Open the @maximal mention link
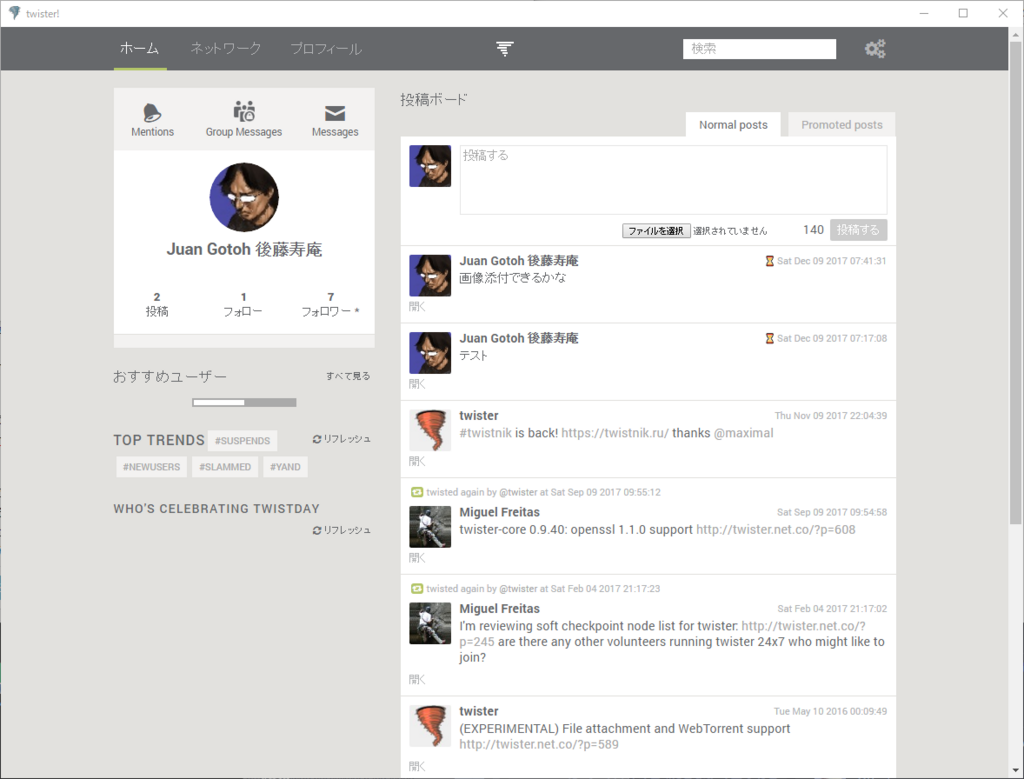The image size is (1024, 779). pos(743,433)
